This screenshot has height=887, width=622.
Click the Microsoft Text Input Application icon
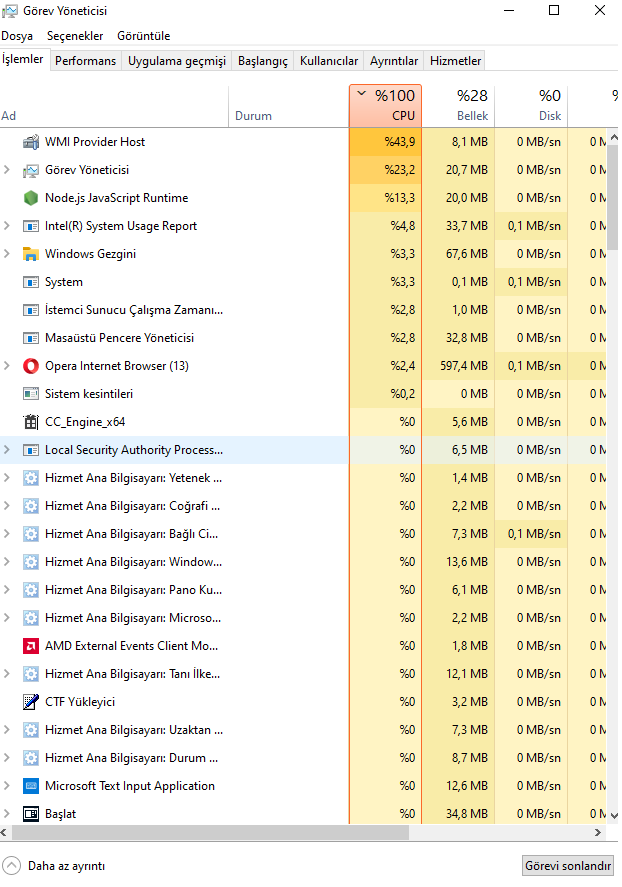(x=31, y=786)
